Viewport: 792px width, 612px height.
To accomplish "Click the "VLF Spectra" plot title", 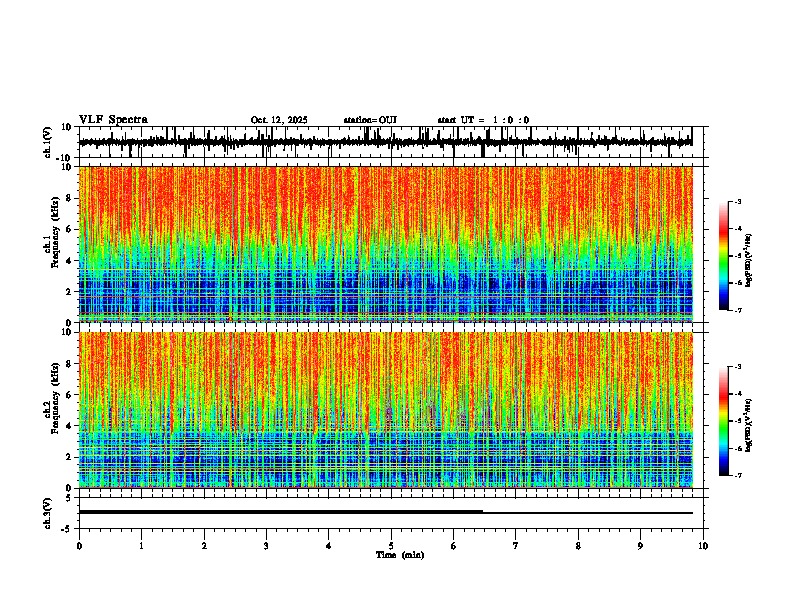I will pos(113,120).
